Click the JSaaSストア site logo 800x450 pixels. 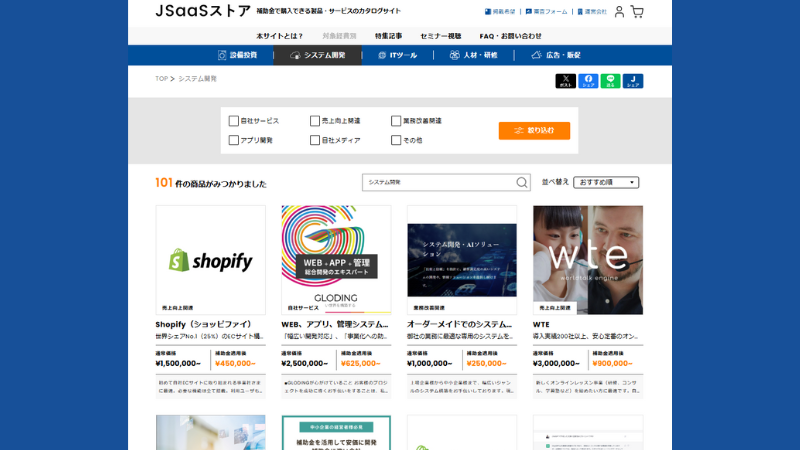[203, 11]
